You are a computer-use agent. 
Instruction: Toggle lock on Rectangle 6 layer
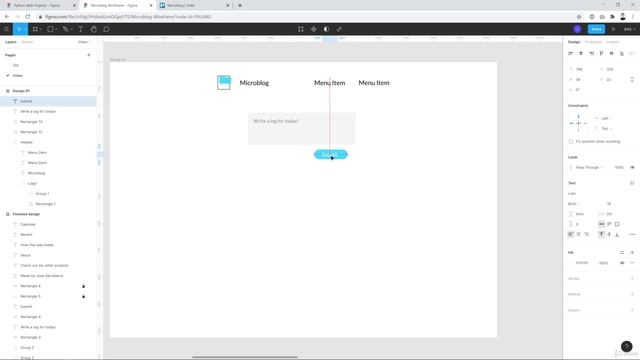coord(84,286)
